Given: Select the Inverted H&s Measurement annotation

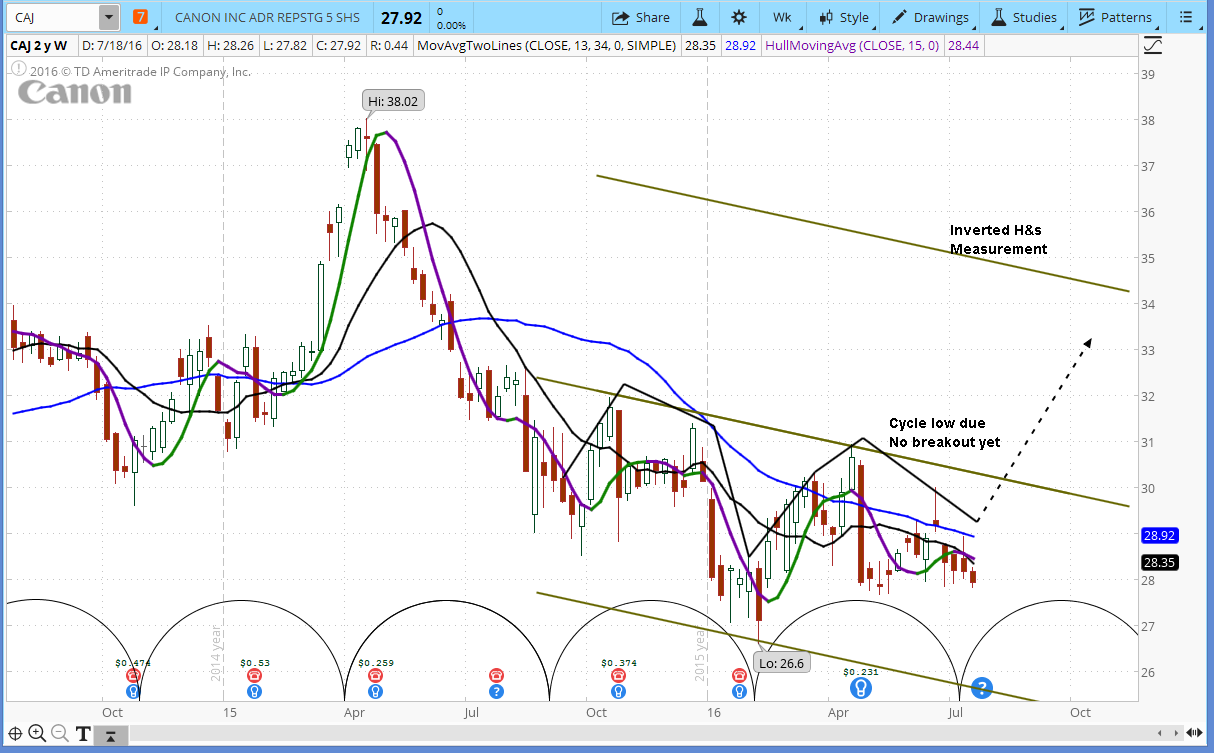Looking at the screenshot, I should (998, 239).
